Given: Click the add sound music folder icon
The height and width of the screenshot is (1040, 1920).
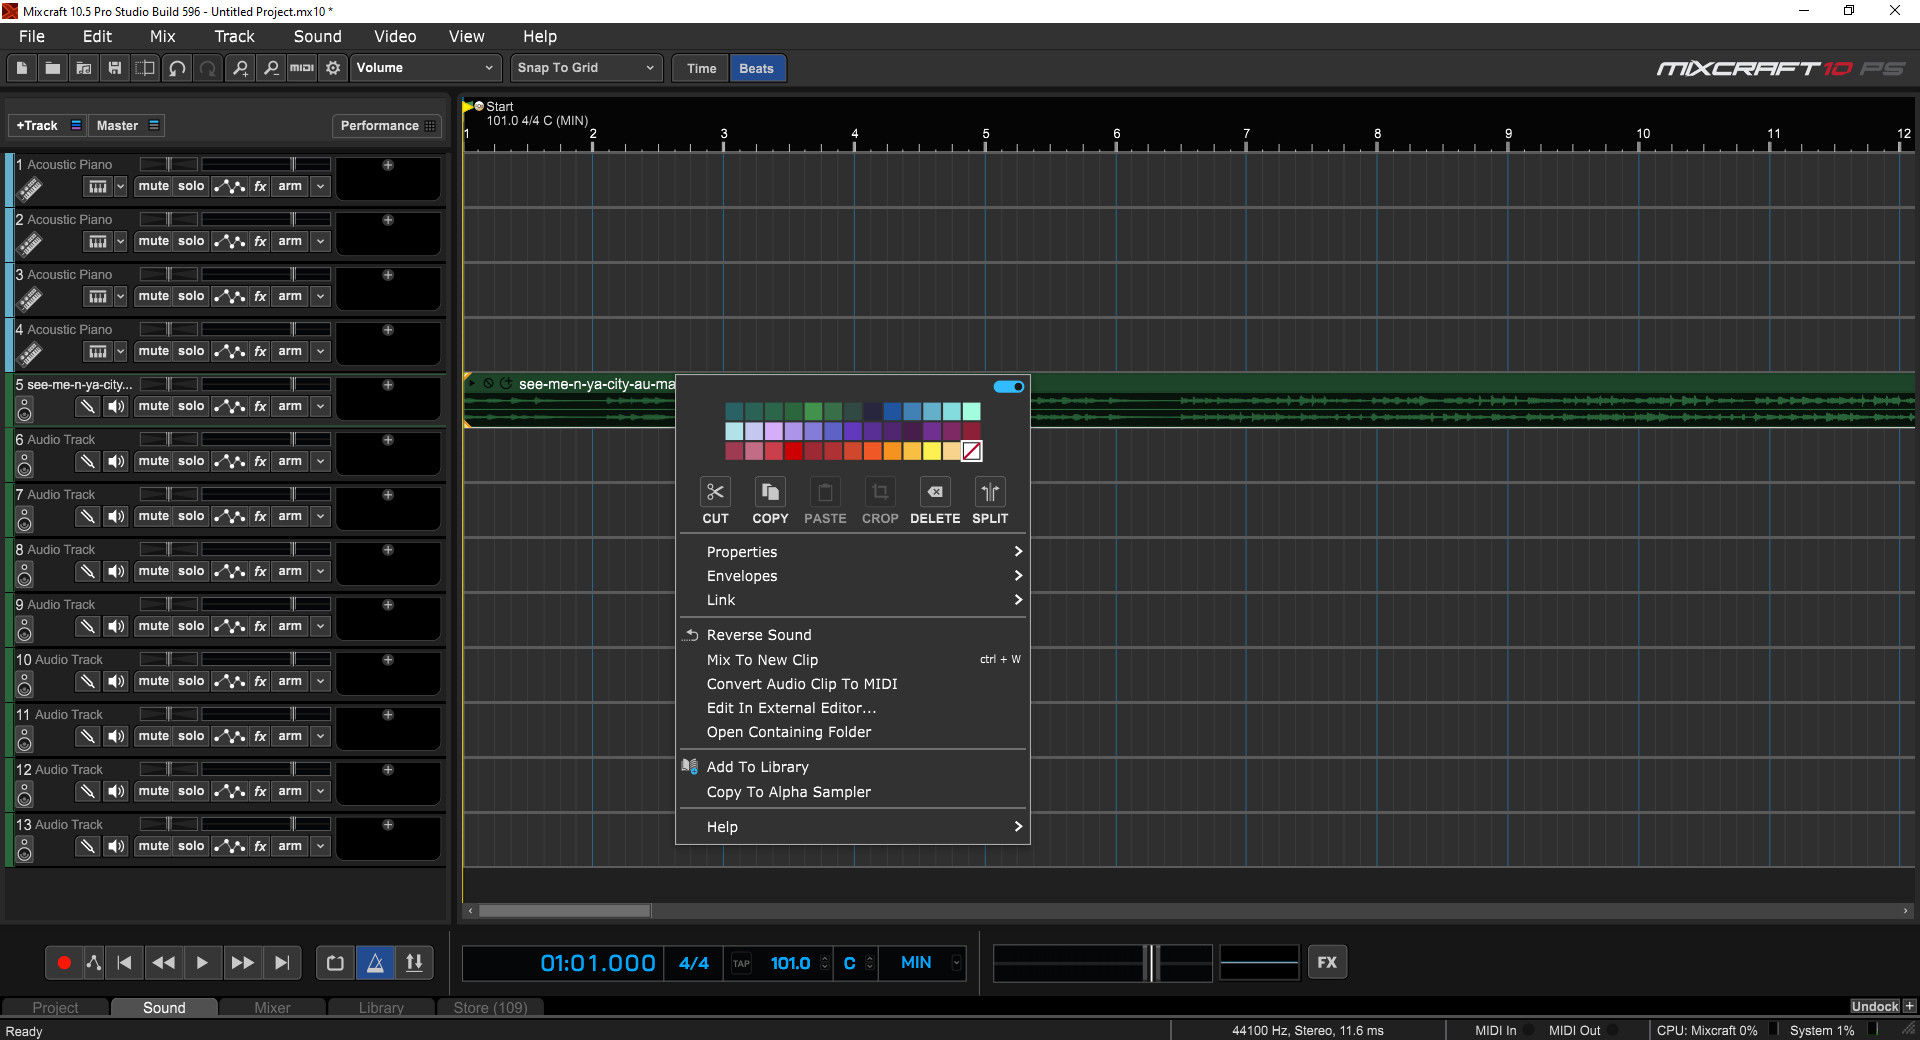Looking at the screenshot, I should click(x=84, y=68).
